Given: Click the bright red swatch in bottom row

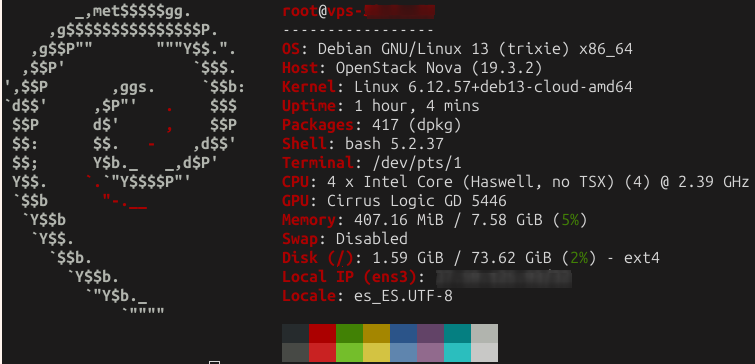Looking at the screenshot, I should (x=322, y=352).
